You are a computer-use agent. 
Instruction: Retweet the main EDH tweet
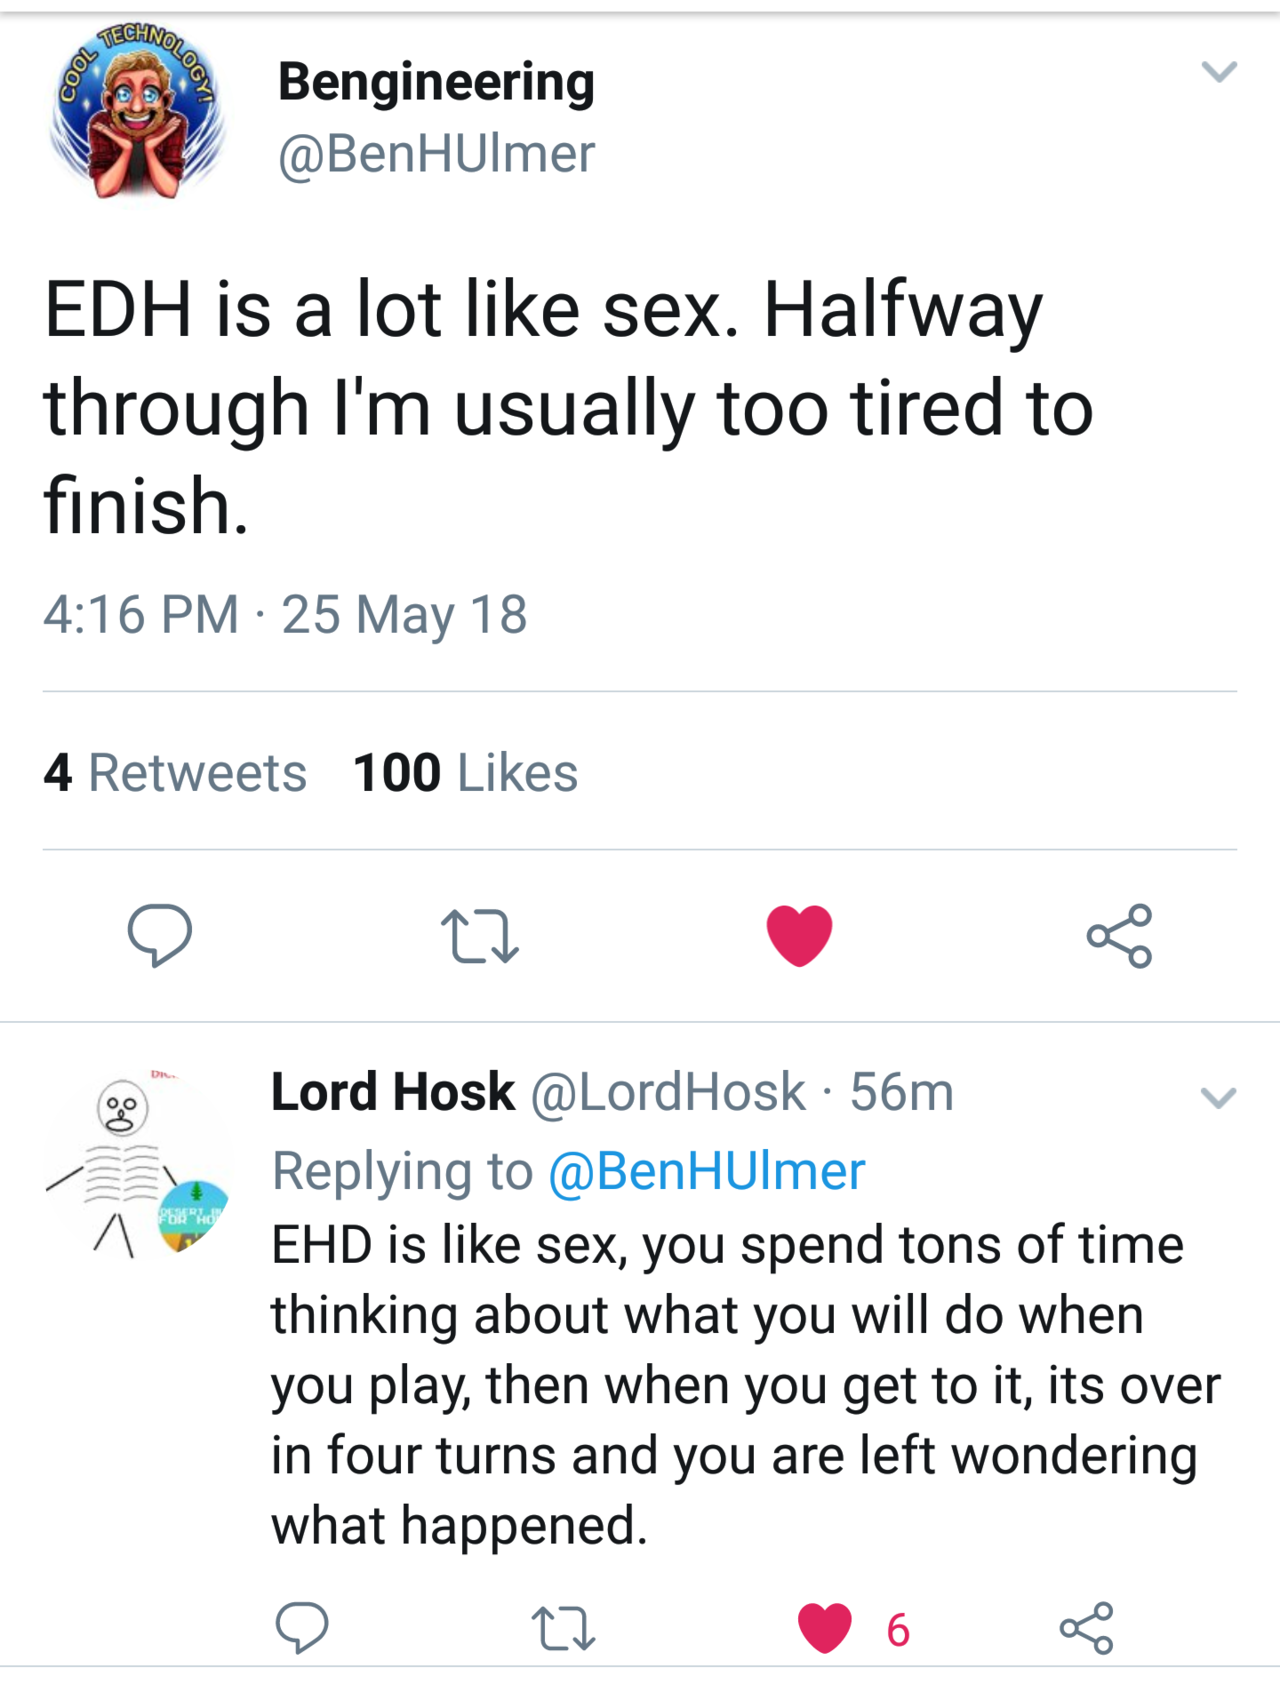coord(480,935)
